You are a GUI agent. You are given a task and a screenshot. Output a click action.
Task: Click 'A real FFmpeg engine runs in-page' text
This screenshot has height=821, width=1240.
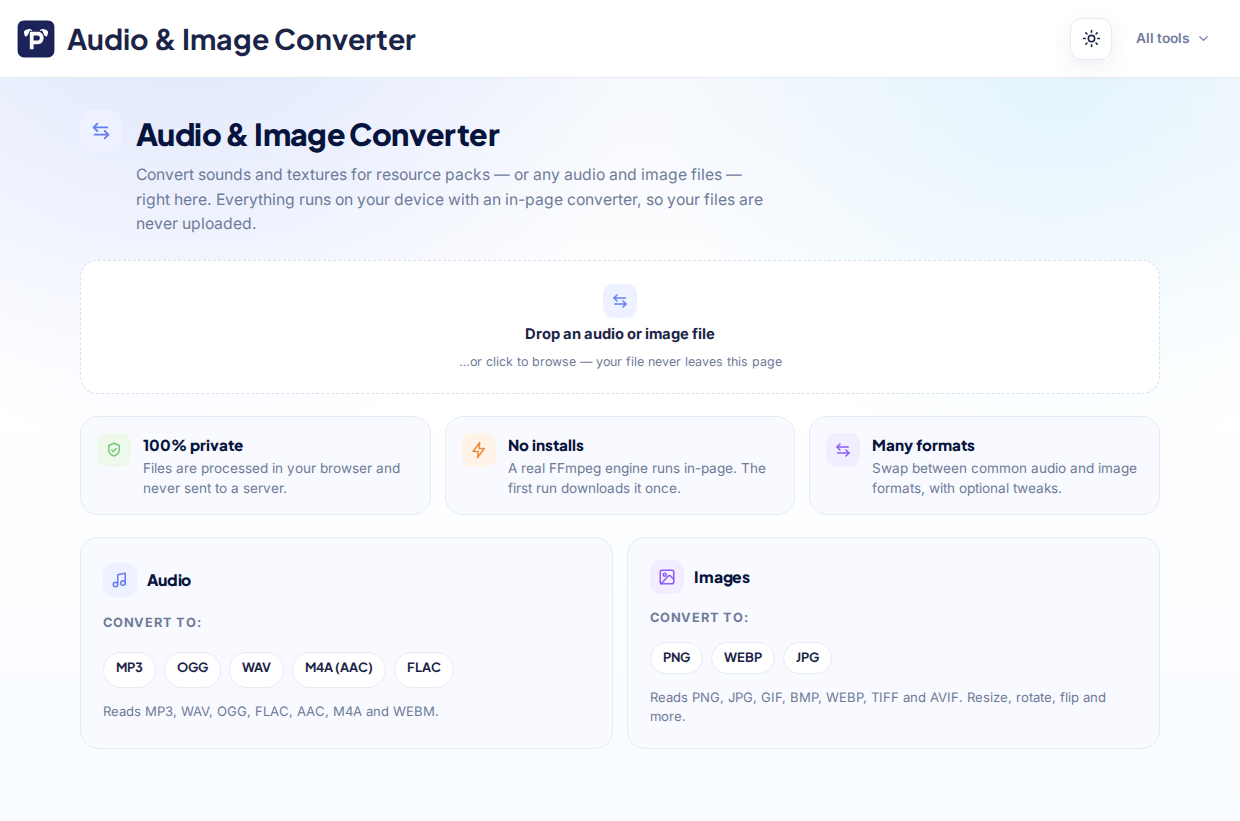pyautogui.click(x=637, y=478)
